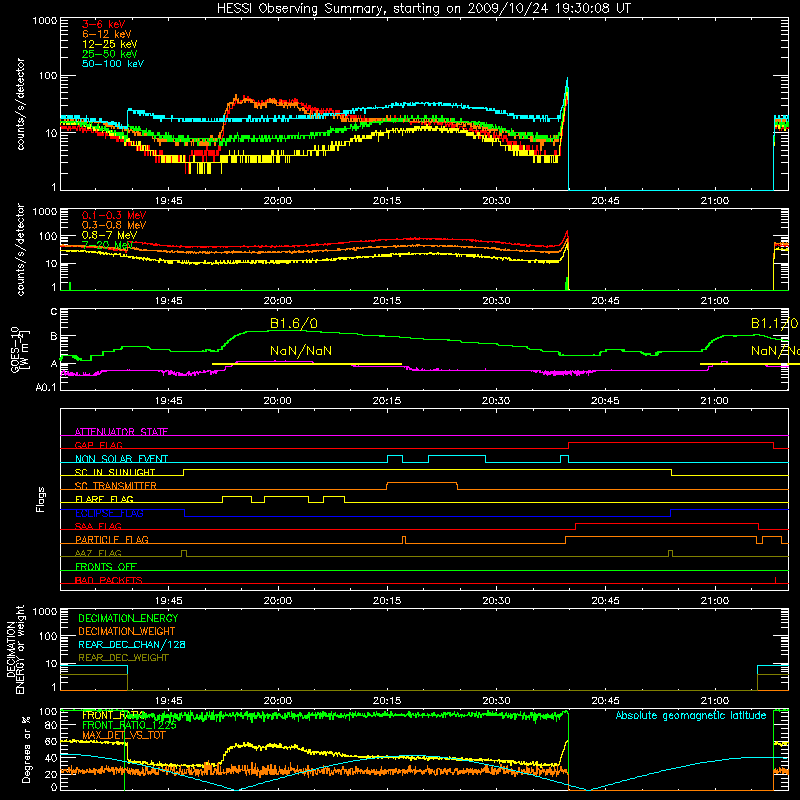Click the 21:00 tick under decimation panel
Screen dimensions: 800x800
(x=714, y=701)
